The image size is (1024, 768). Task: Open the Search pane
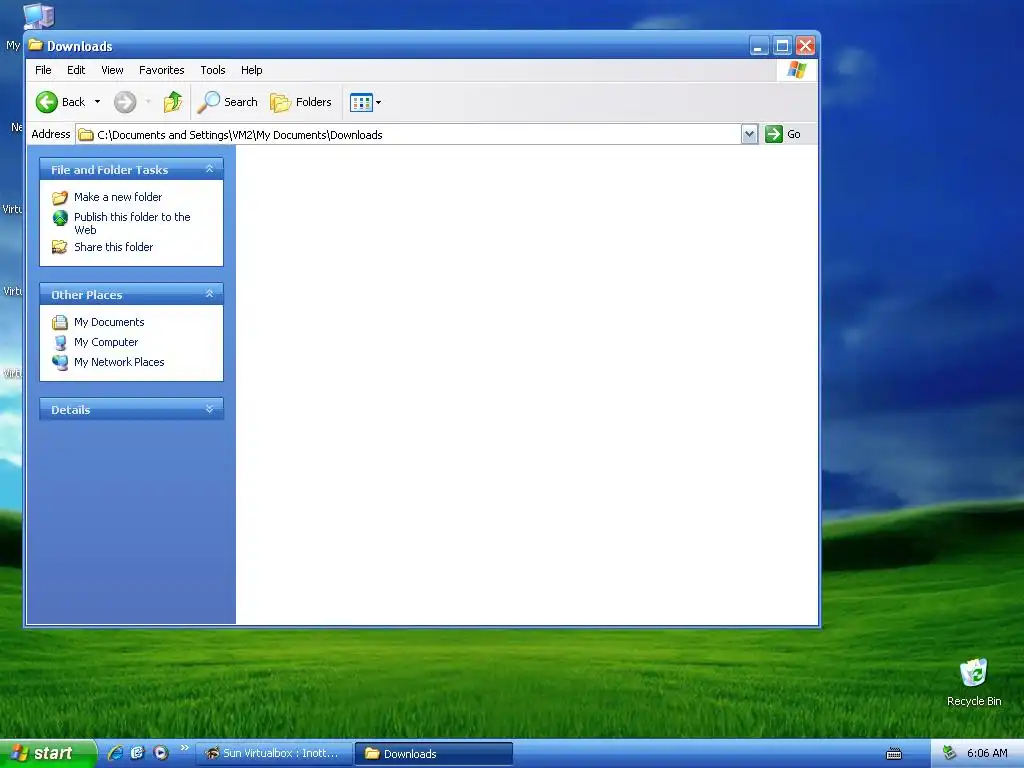[x=227, y=102]
